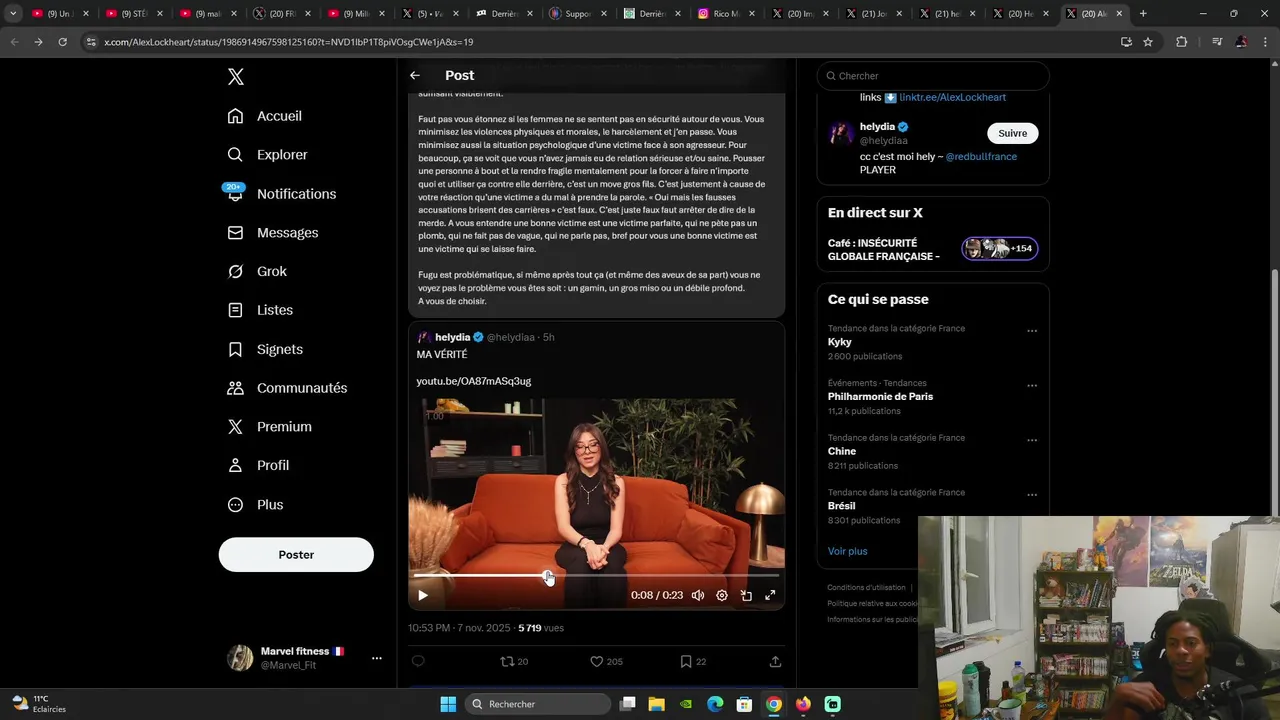Open File Explorer from taskbar
Viewport: 1280px width, 720px height.
coord(656,704)
